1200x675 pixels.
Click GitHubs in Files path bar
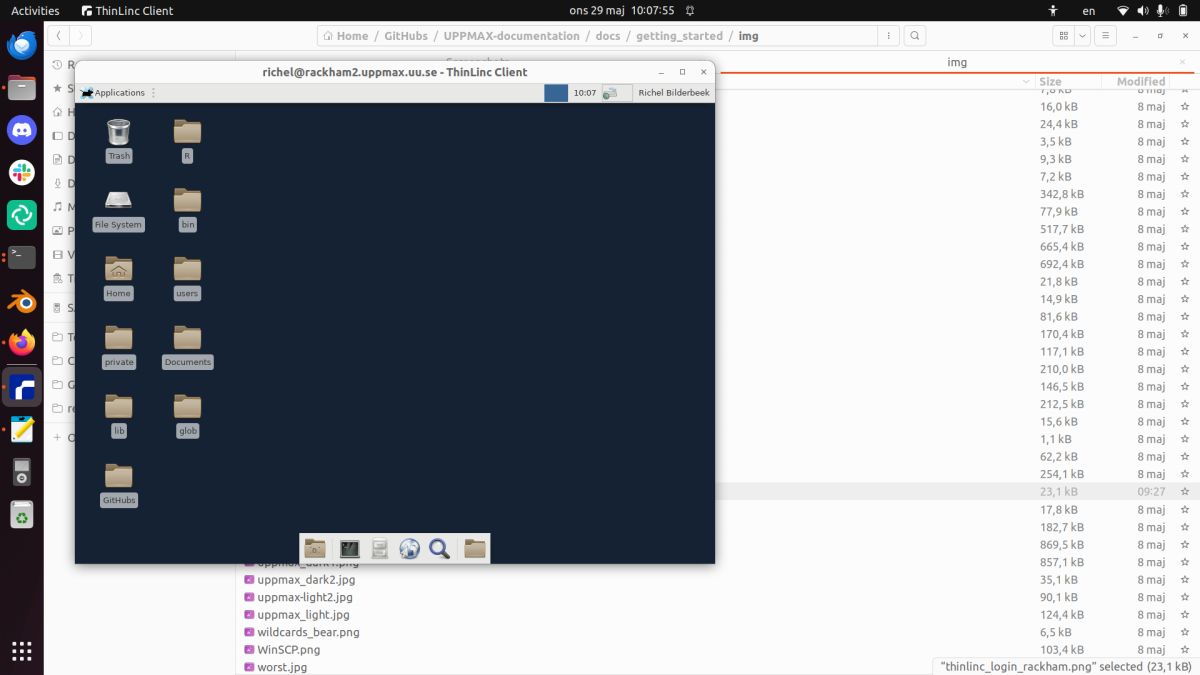click(x=406, y=36)
